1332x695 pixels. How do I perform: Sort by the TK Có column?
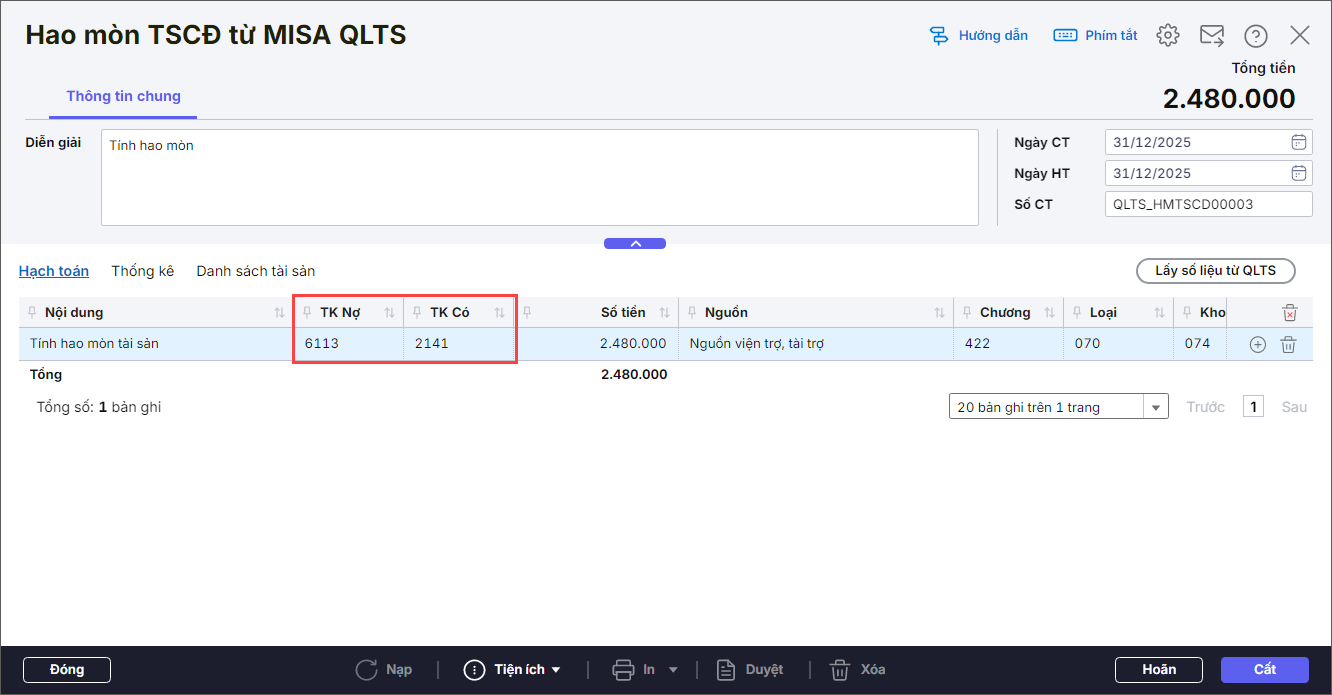click(x=500, y=313)
